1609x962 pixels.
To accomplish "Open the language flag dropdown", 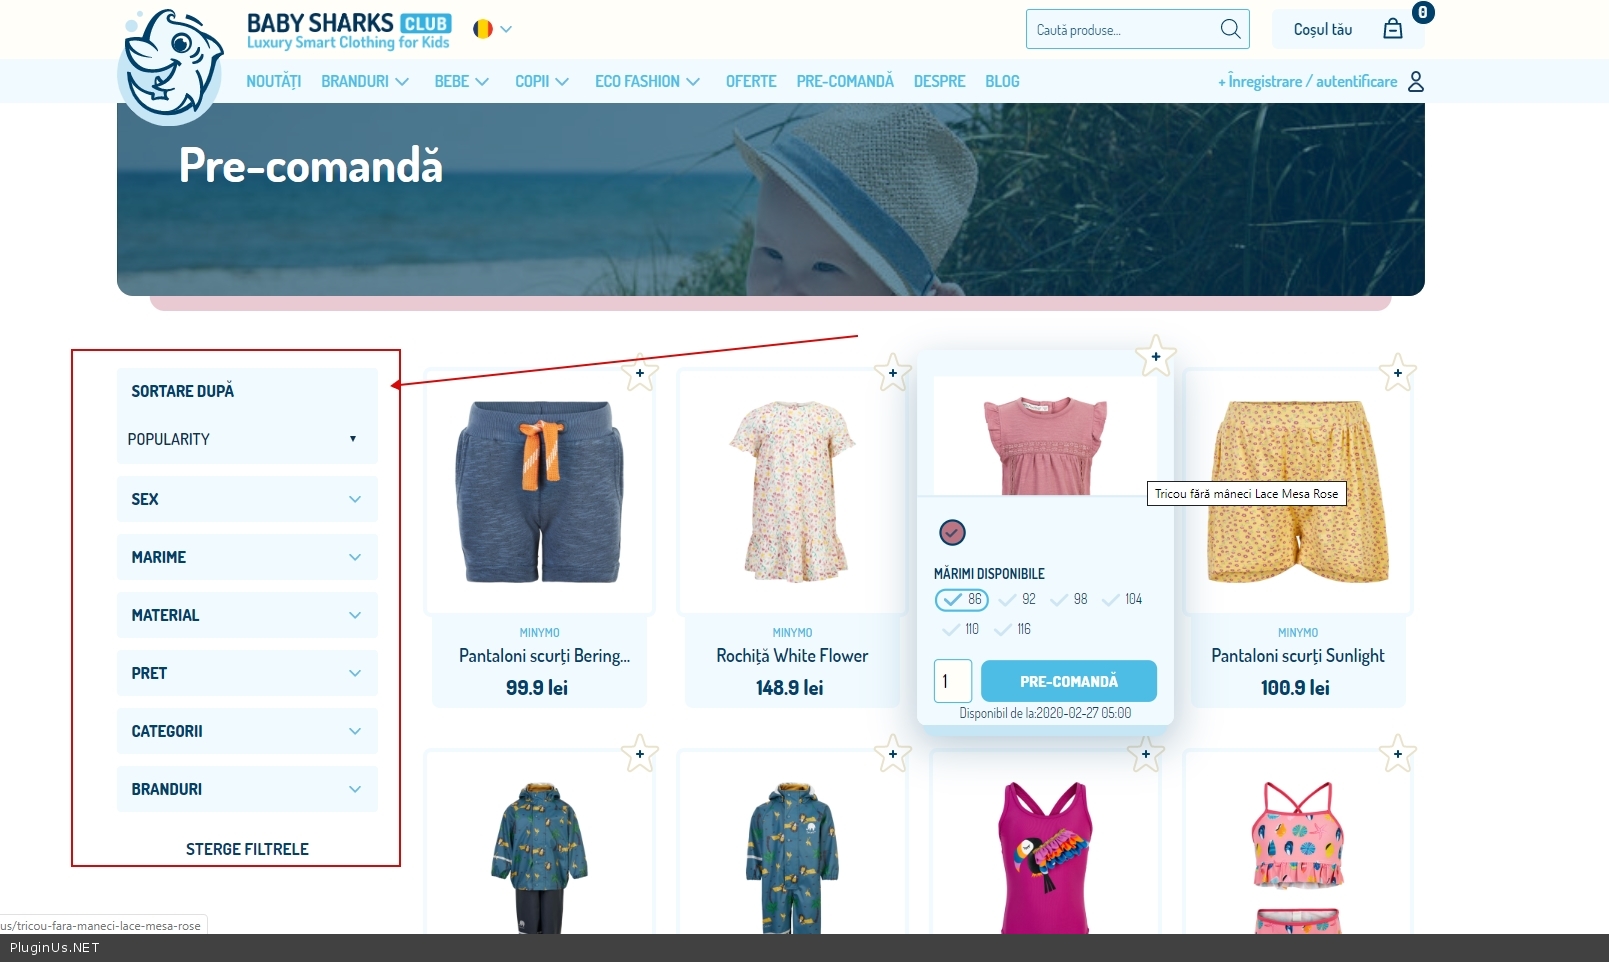I will (492, 29).
